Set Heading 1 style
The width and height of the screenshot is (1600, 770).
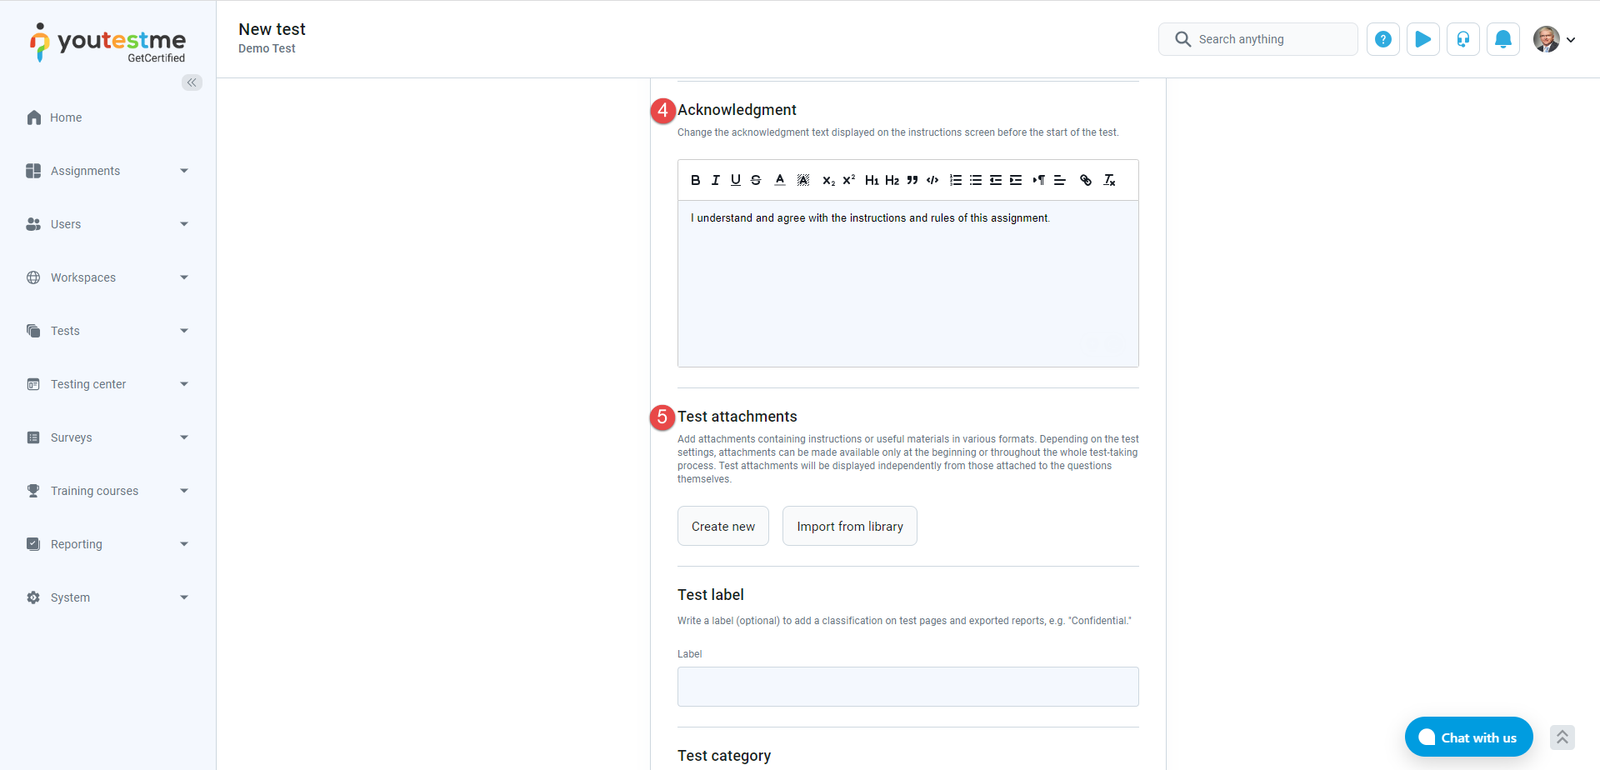[x=872, y=180]
